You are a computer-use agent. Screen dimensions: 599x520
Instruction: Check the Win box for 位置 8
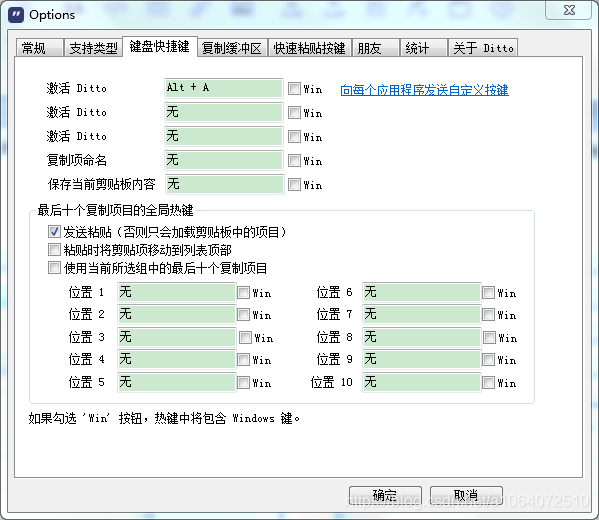489,338
